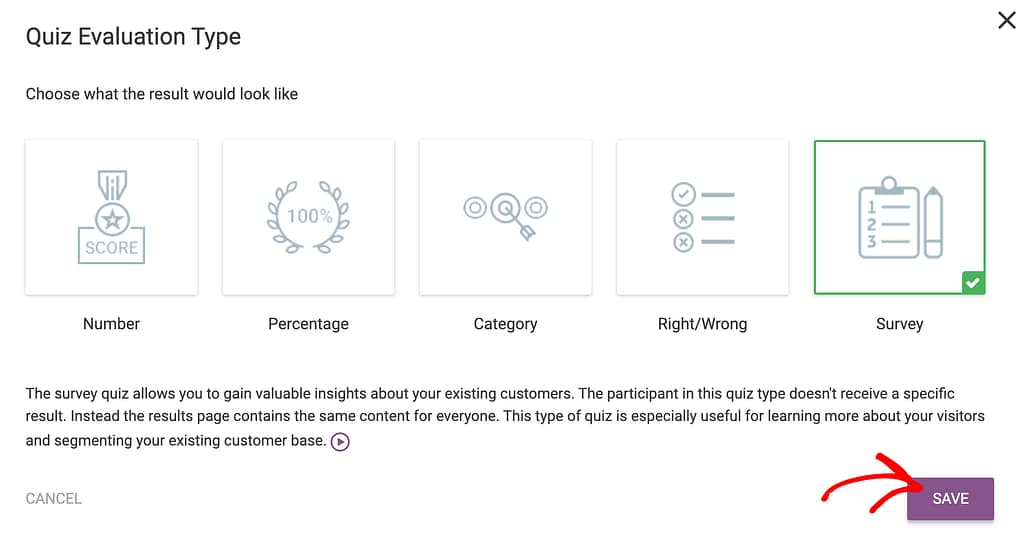Click the green selected checkmark on Survey
Screen dimensions: 1024x537
973,284
